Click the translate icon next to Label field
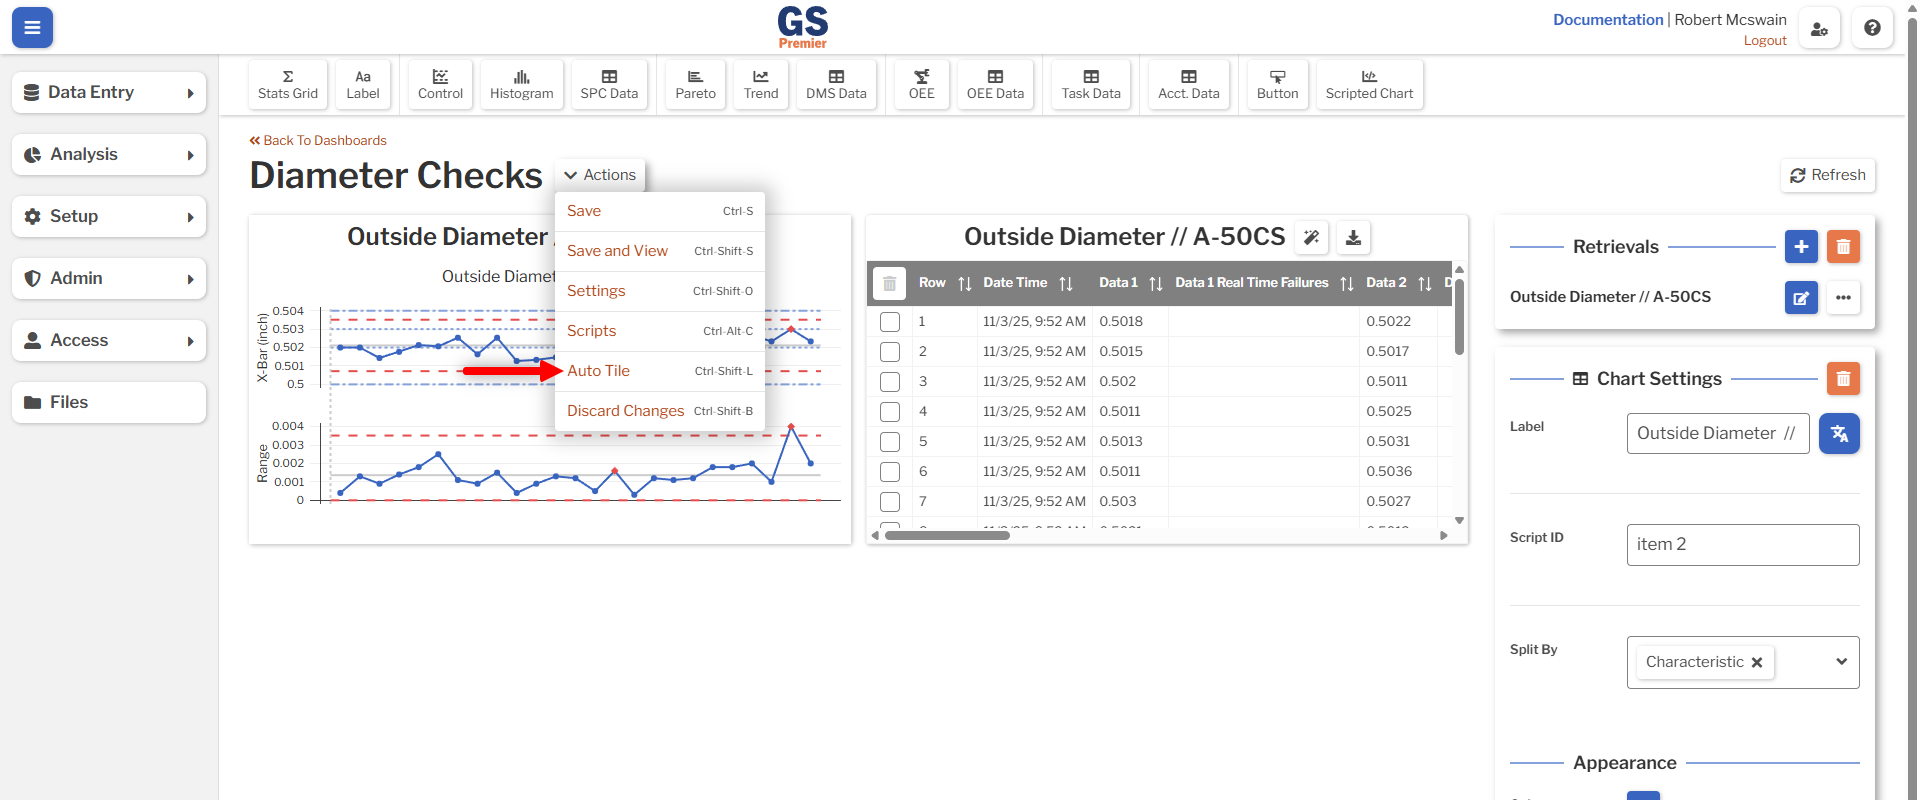This screenshot has width=1920, height=800. (1839, 434)
